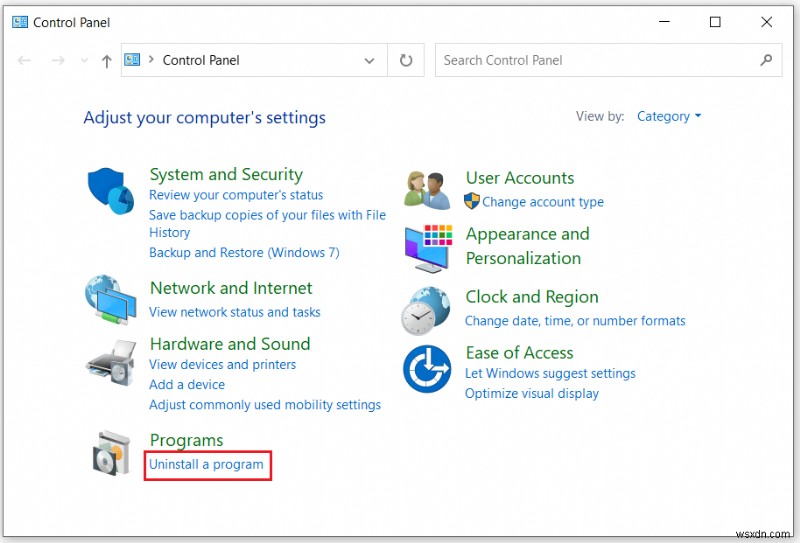This screenshot has height=543, width=800.
Task: Click the forward navigation arrow
Action: point(58,61)
